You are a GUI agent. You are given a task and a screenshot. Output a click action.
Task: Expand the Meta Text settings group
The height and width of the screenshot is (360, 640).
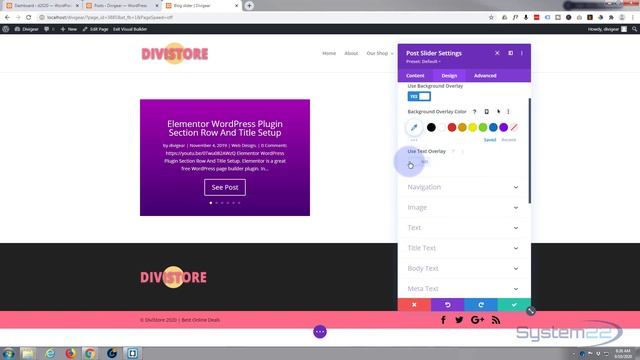click(x=464, y=289)
